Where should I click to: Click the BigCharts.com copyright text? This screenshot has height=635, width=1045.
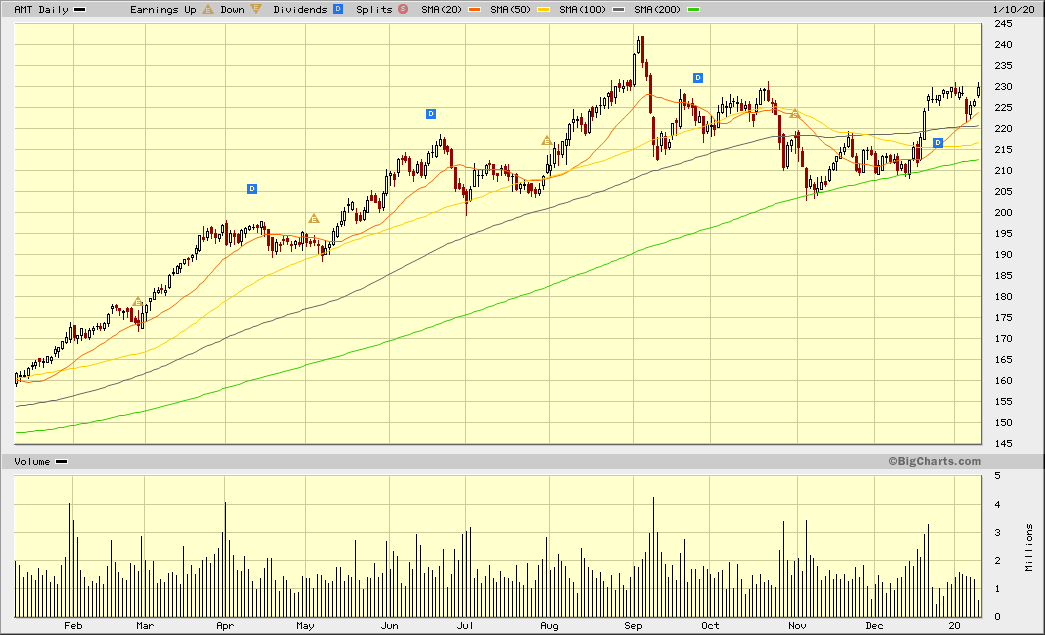point(934,461)
